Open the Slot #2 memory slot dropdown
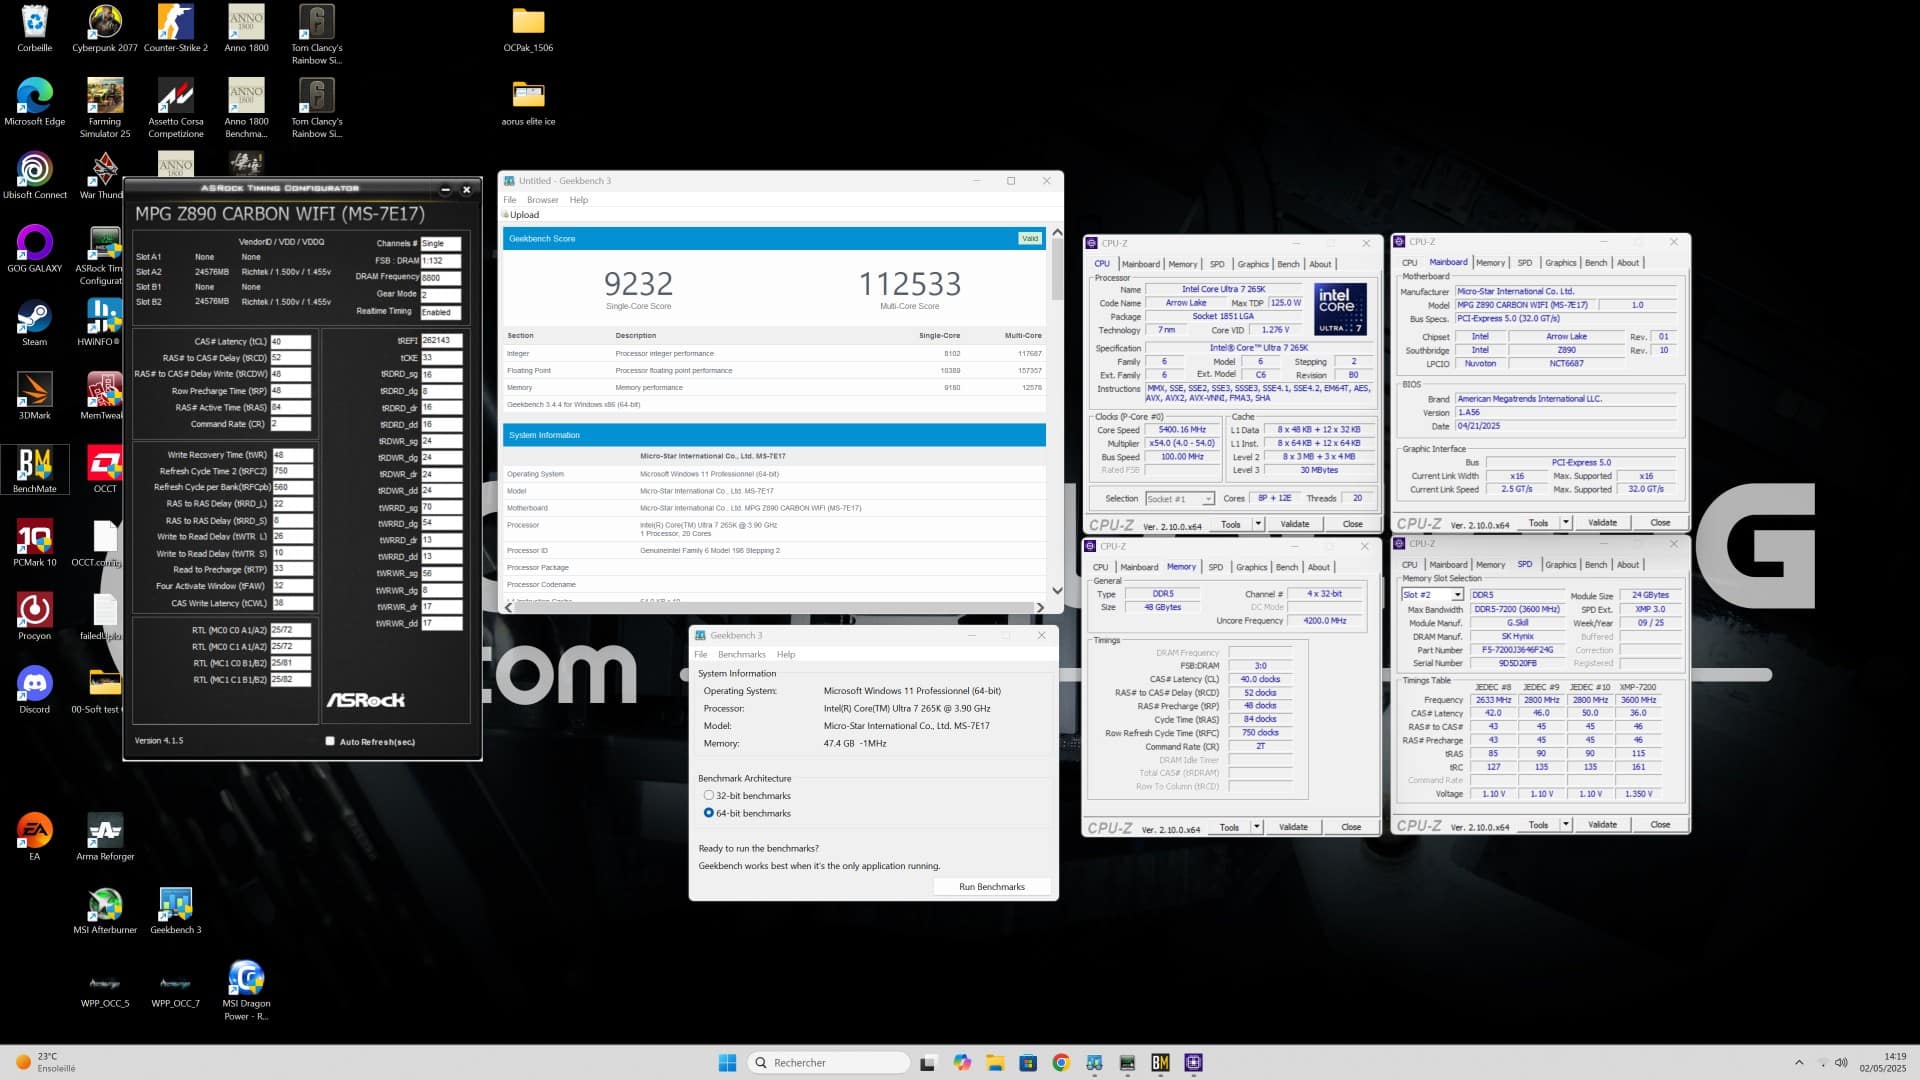This screenshot has width=1920, height=1080. tap(1432, 595)
